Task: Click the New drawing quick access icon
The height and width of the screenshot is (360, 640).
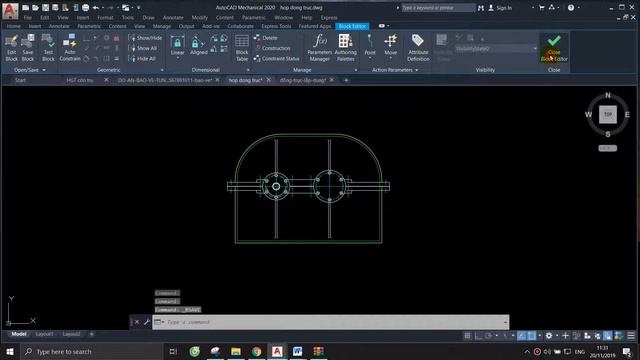Action: [x=25, y=8]
